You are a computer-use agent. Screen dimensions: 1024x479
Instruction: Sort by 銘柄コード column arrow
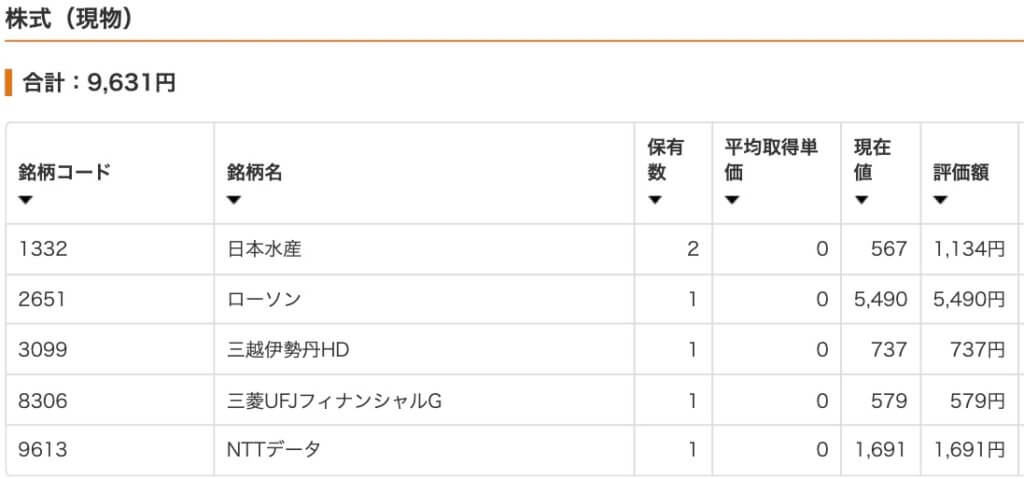pyautogui.click(x=25, y=201)
